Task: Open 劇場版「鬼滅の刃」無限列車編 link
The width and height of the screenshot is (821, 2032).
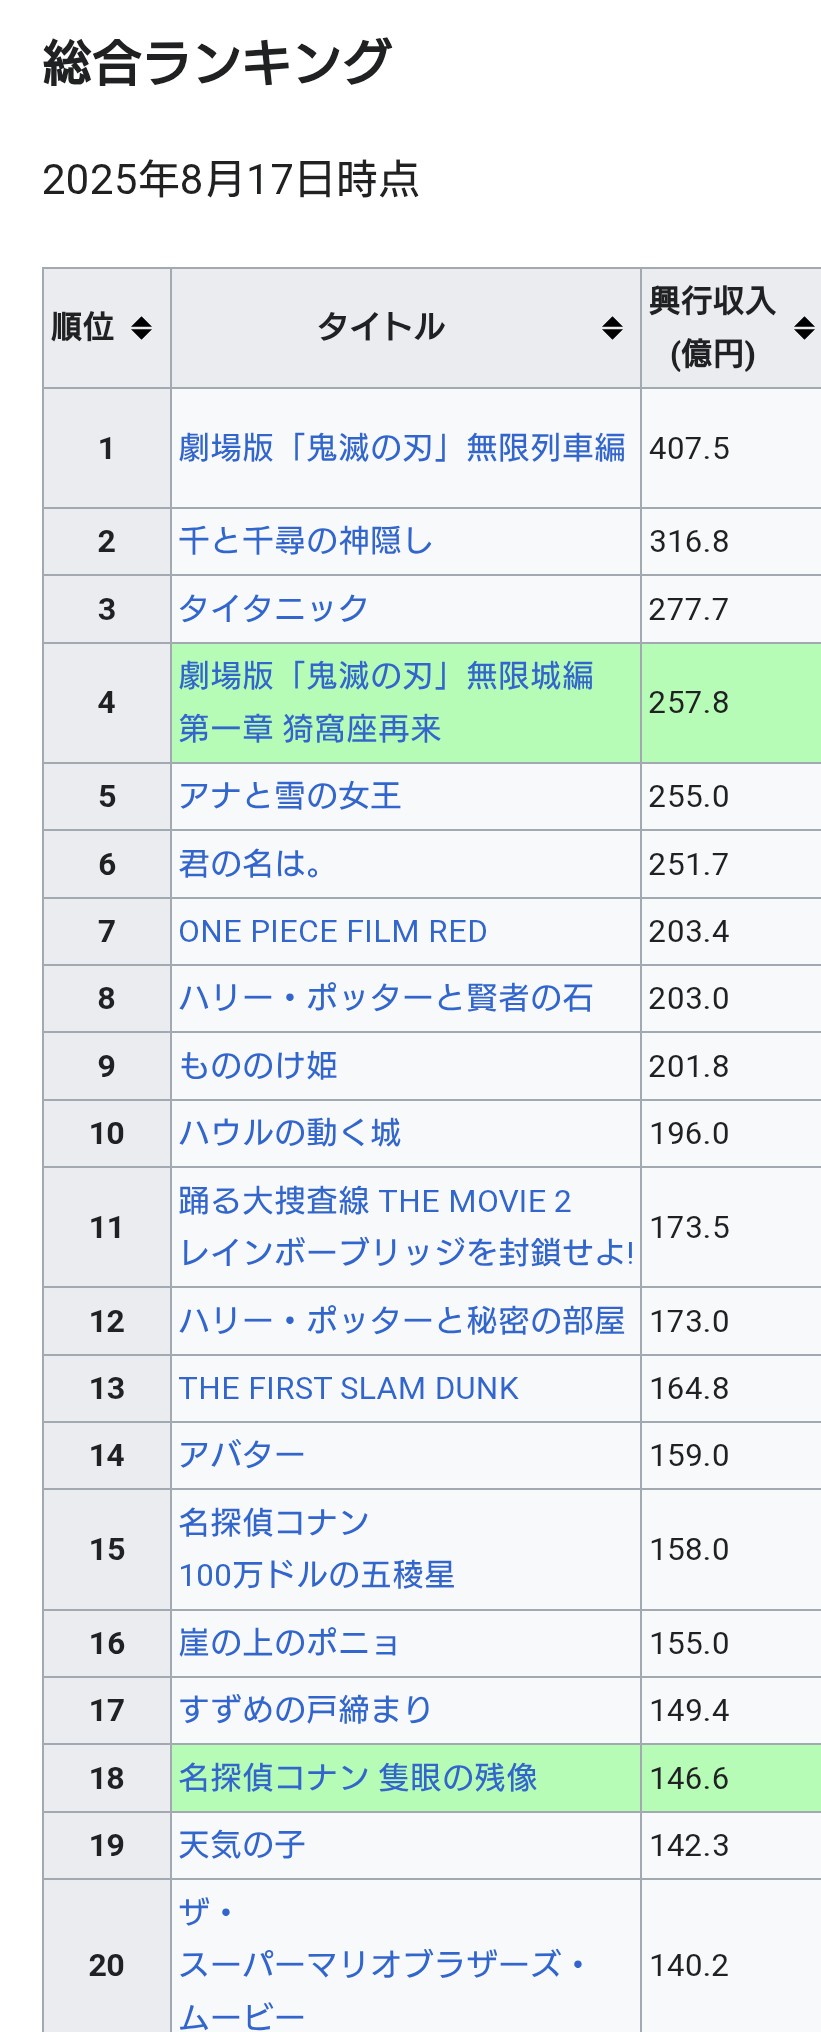Action: pos(402,448)
